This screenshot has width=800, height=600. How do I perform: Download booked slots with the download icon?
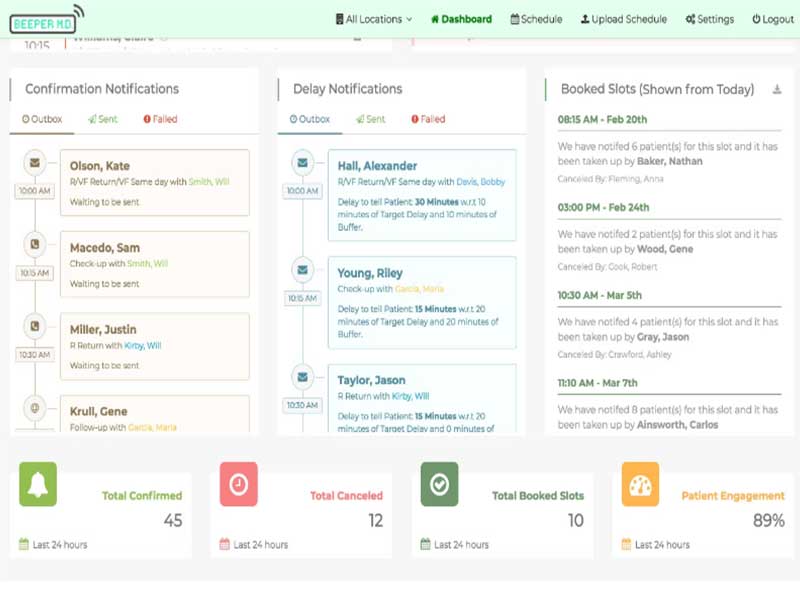pos(777,89)
